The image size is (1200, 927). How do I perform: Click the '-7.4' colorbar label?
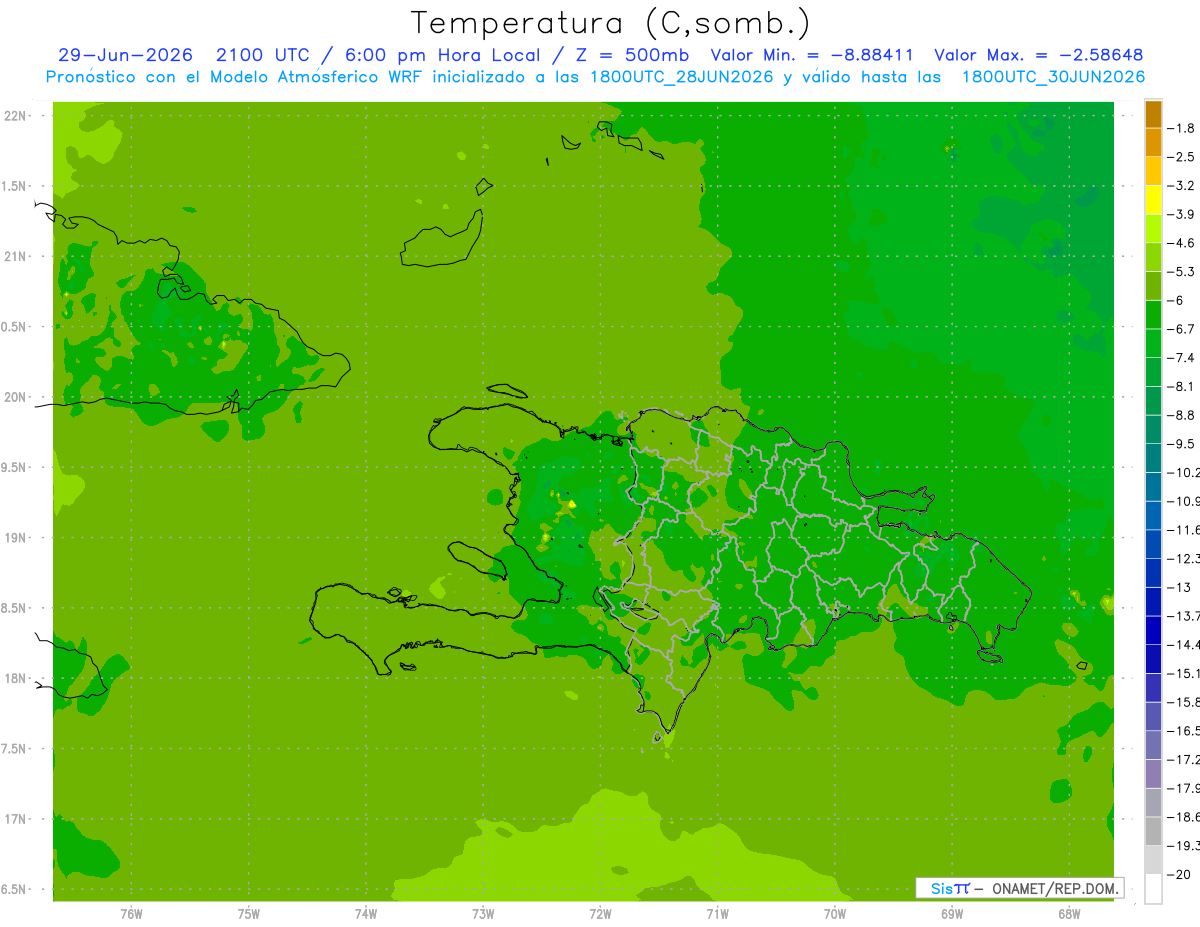[1181, 357]
